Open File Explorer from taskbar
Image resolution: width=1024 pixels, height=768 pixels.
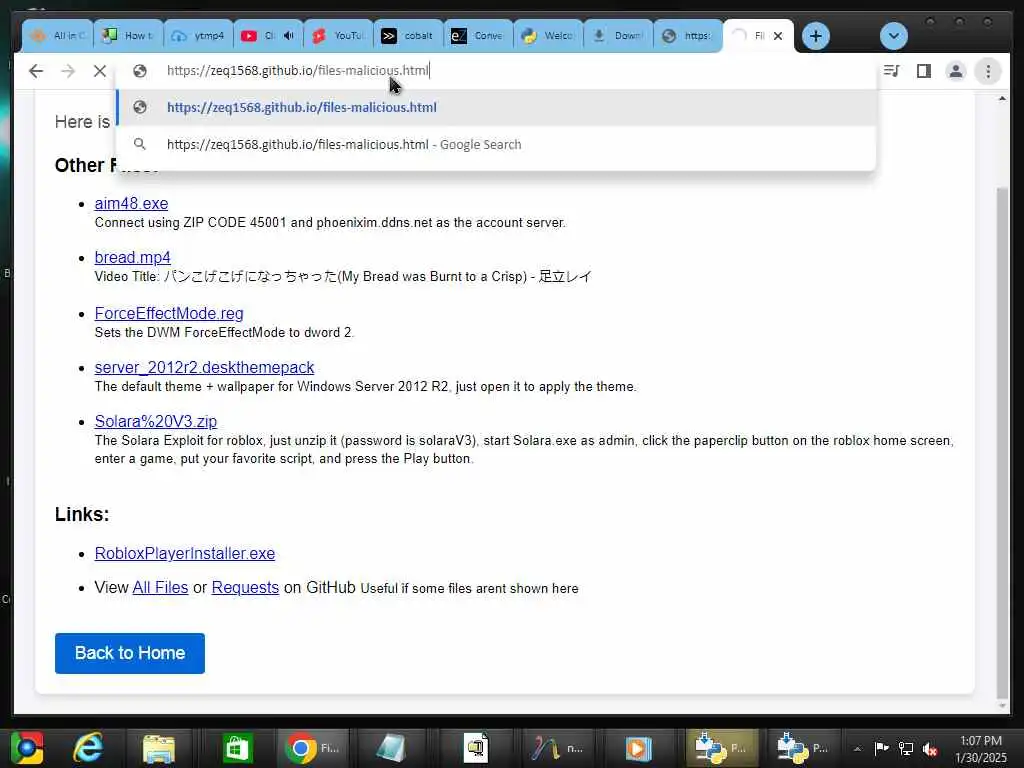pos(159,748)
